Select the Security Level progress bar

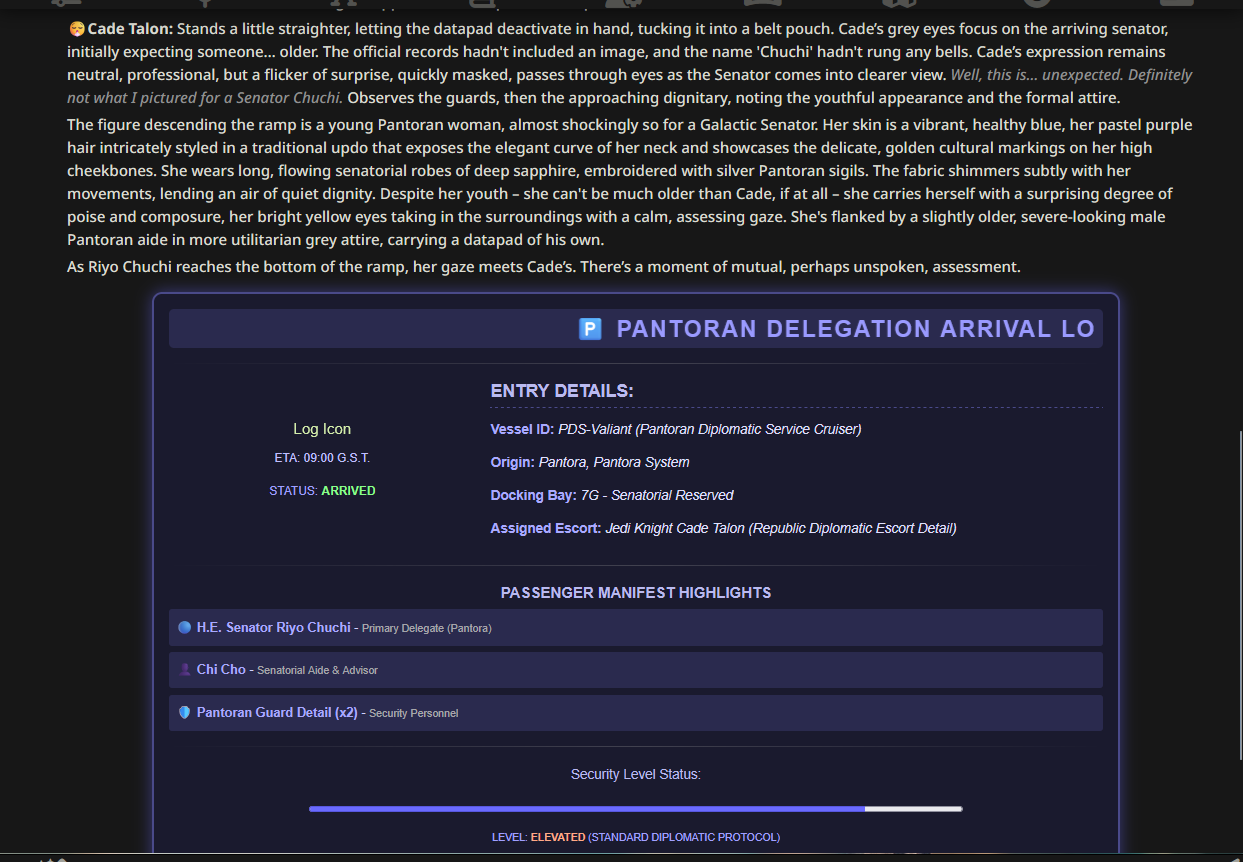[636, 808]
